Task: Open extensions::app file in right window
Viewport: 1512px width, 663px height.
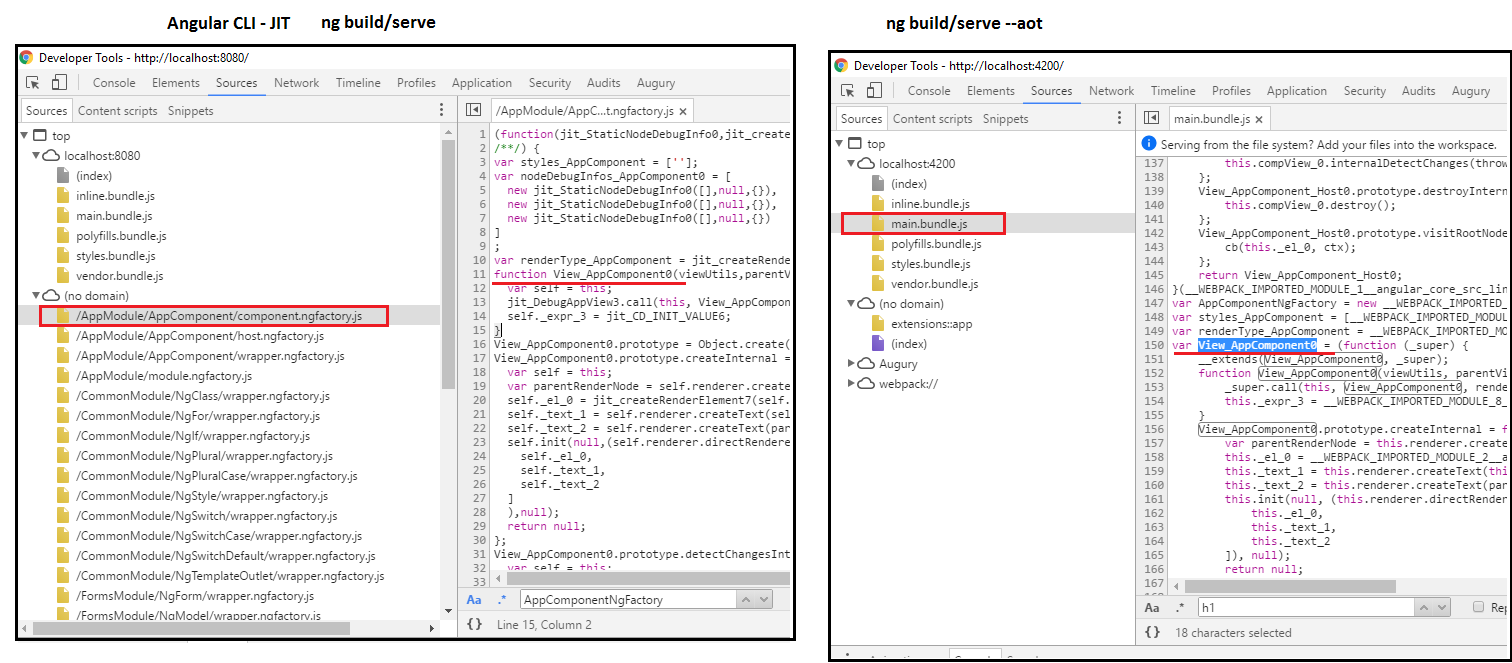Action: [x=921, y=324]
